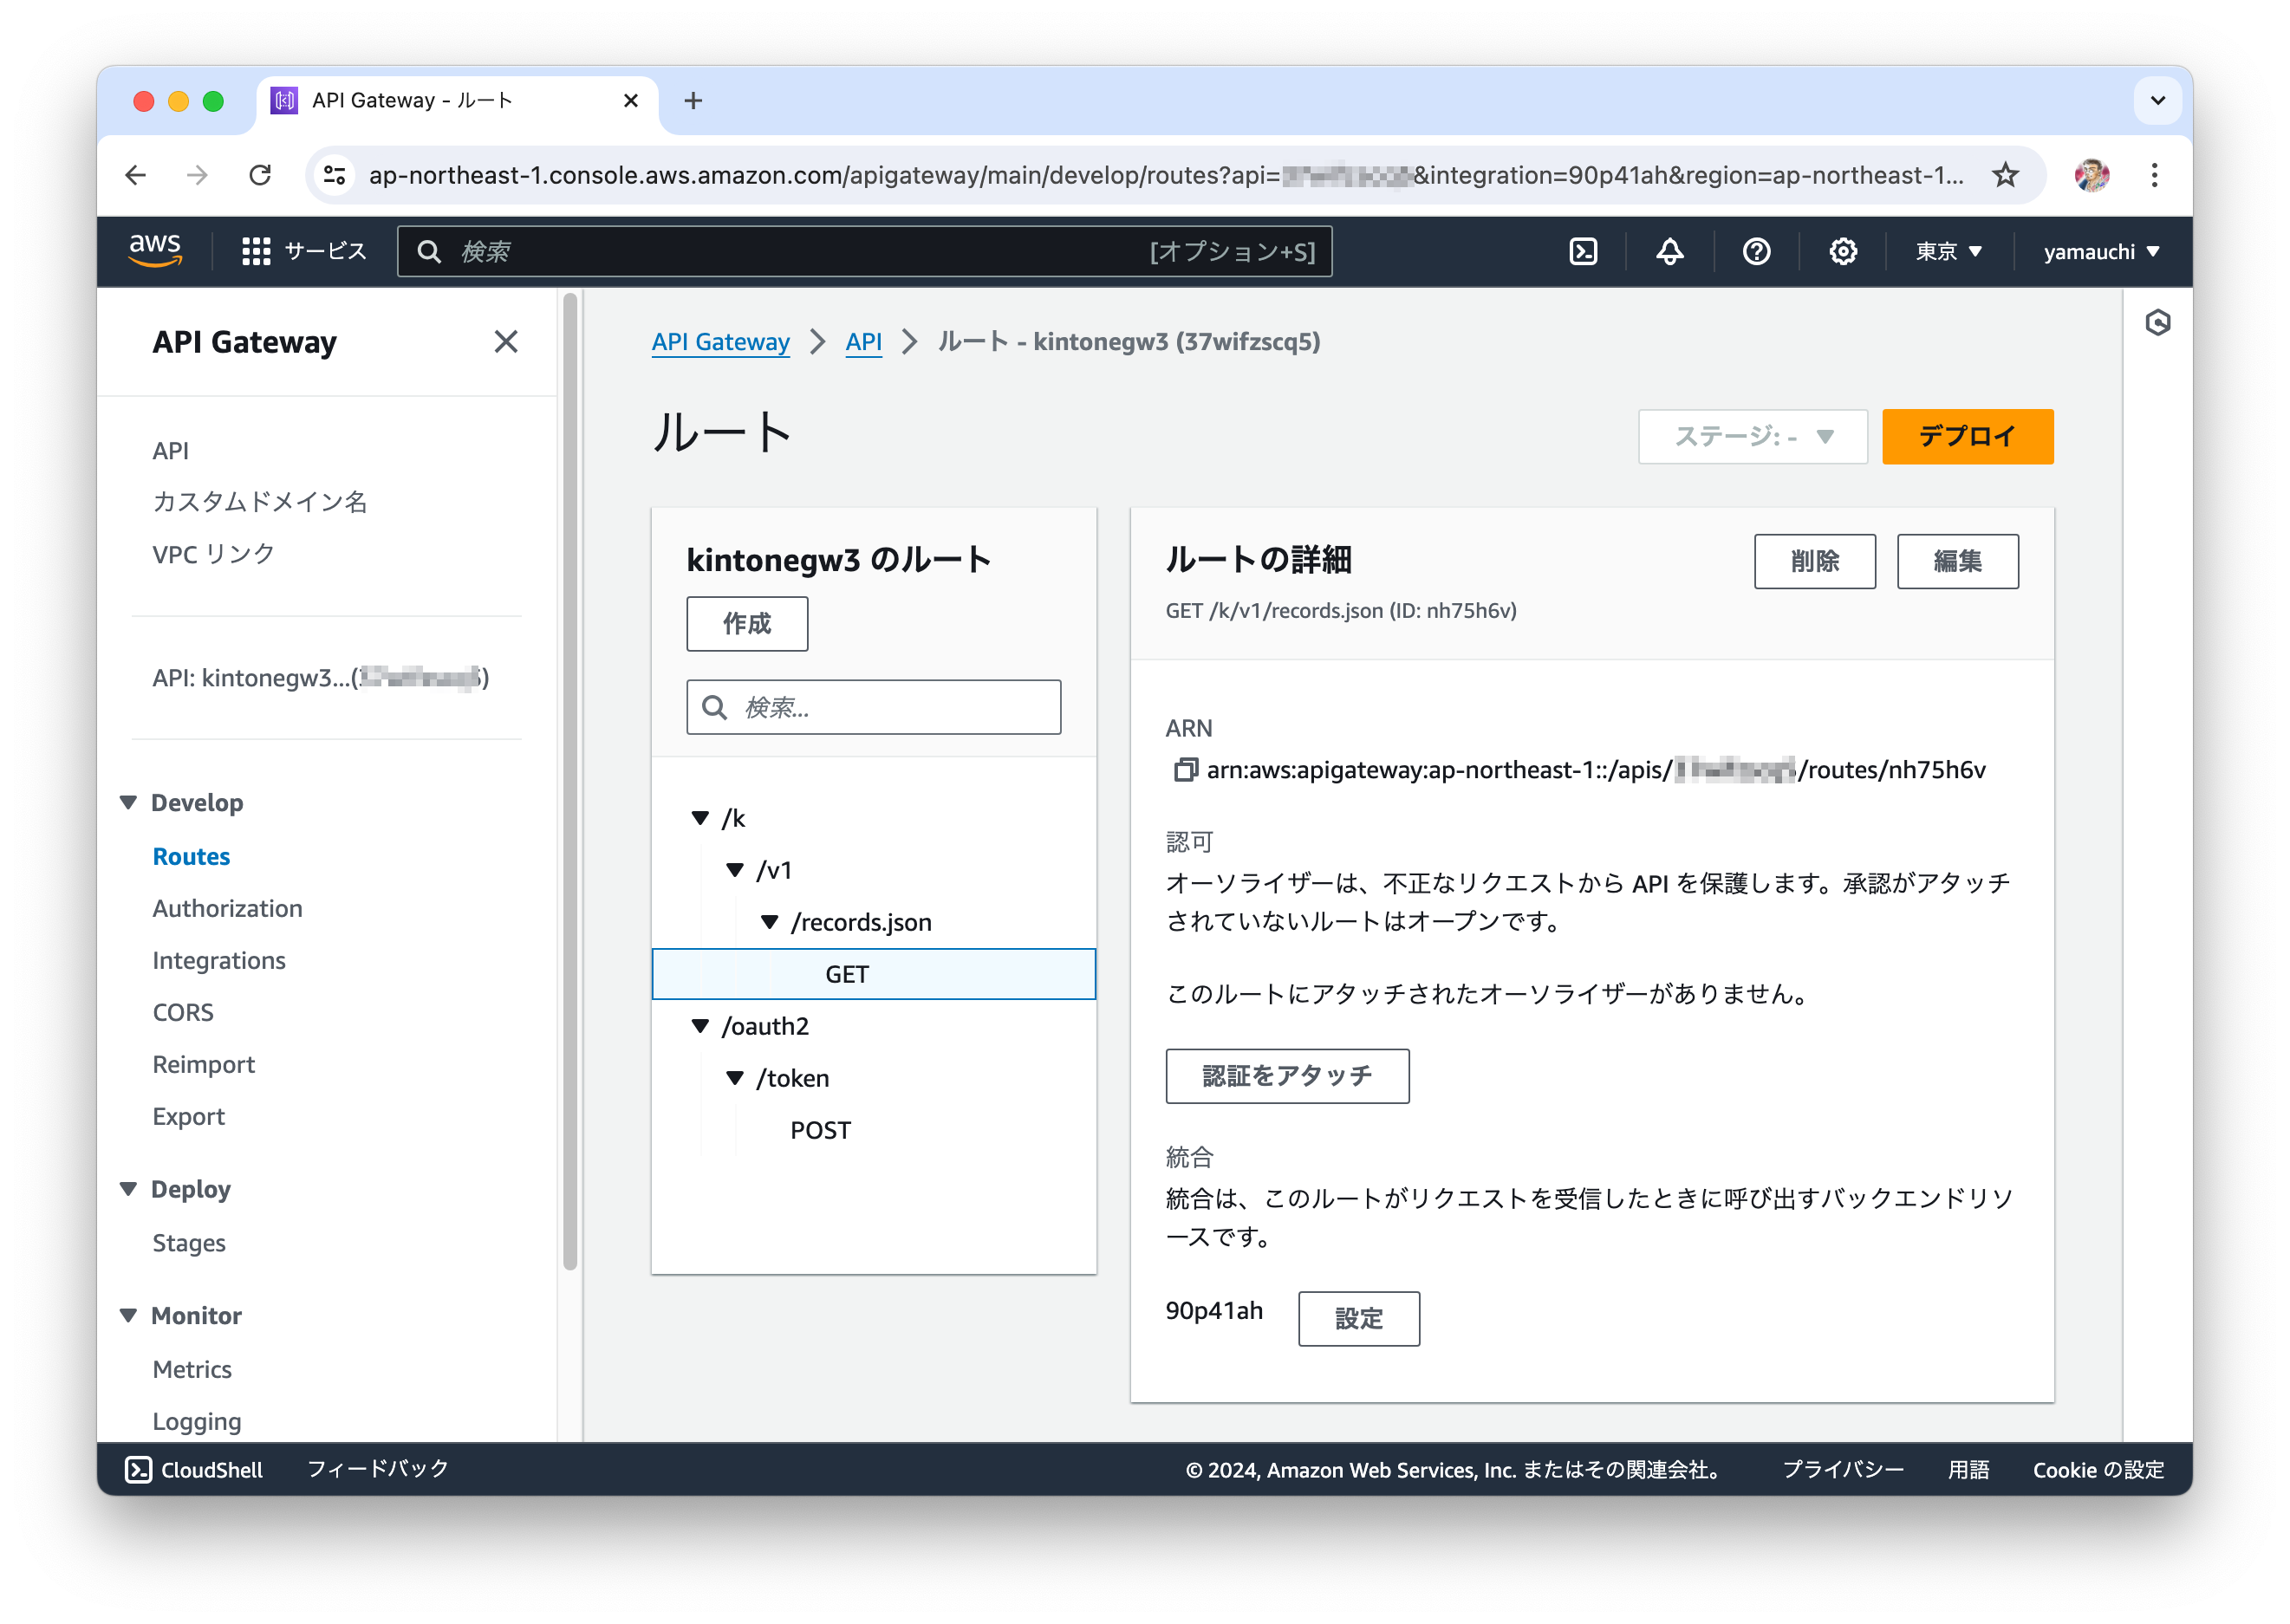Open Chrome profile avatar
Screen dimensions: 2290x1624
2091,175
